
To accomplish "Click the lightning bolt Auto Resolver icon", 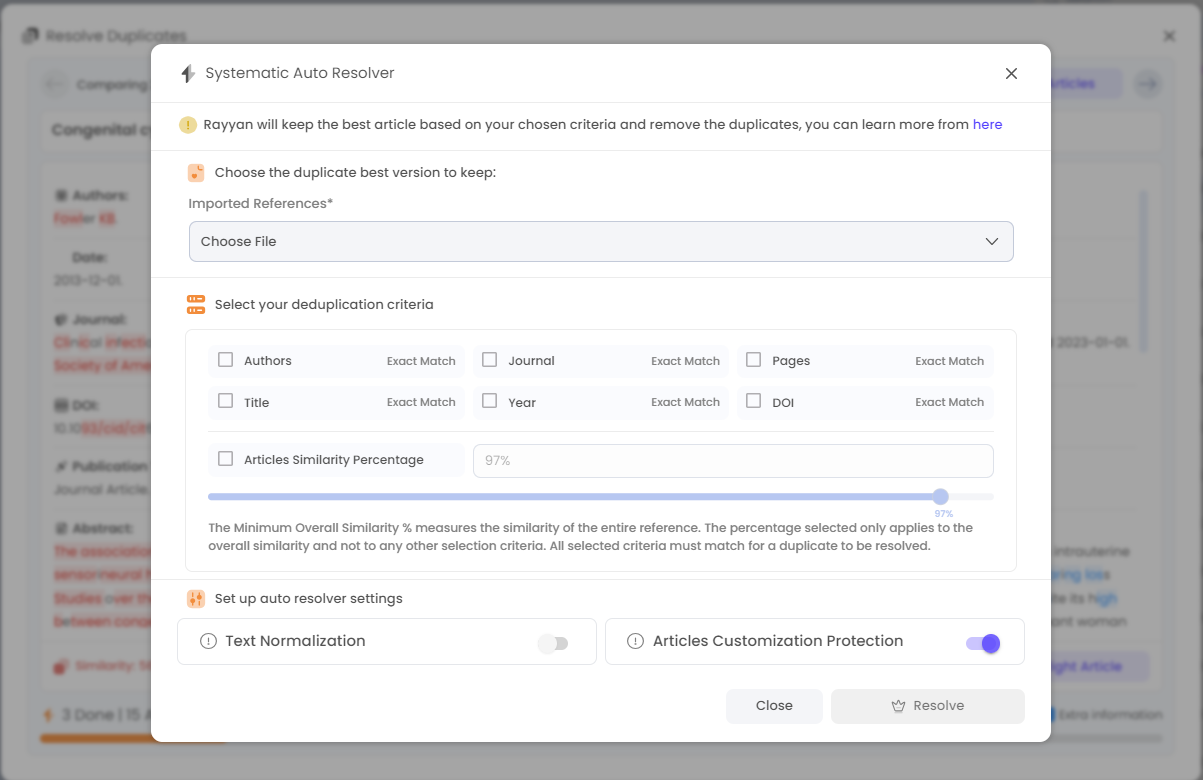I will [x=187, y=73].
